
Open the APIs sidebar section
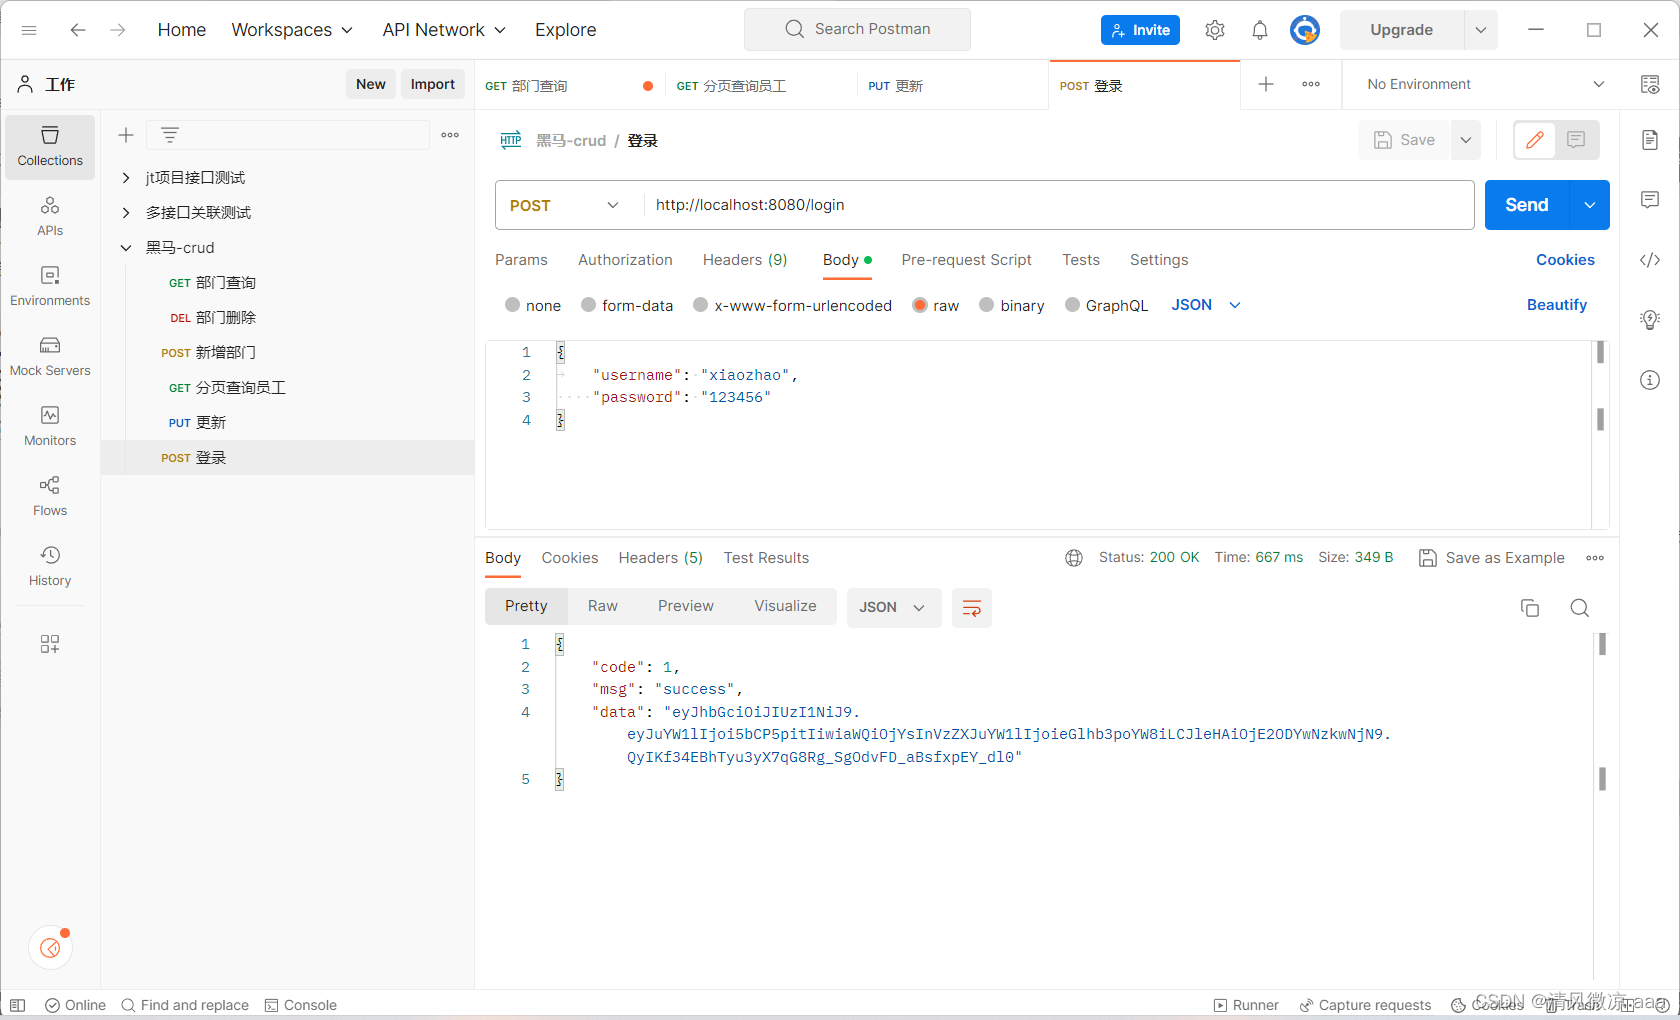click(x=50, y=217)
